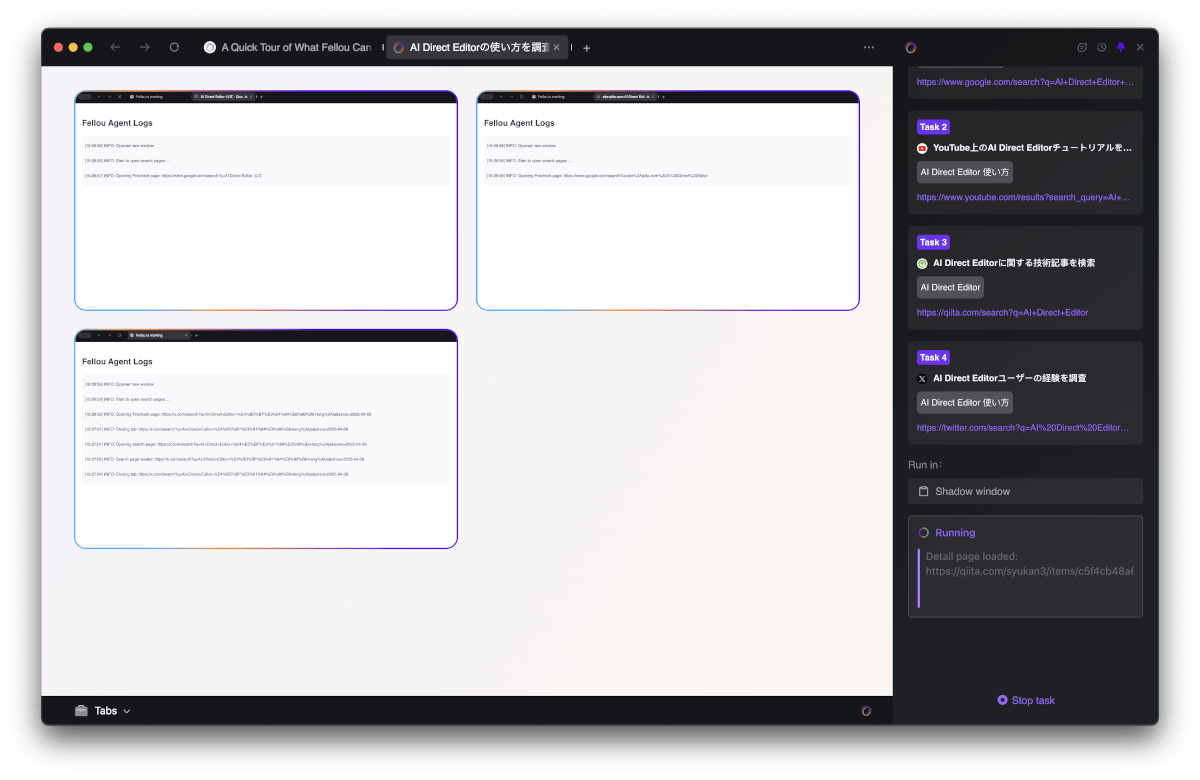Click the Task 2 title about YouTube tutorials

(1032, 148)
